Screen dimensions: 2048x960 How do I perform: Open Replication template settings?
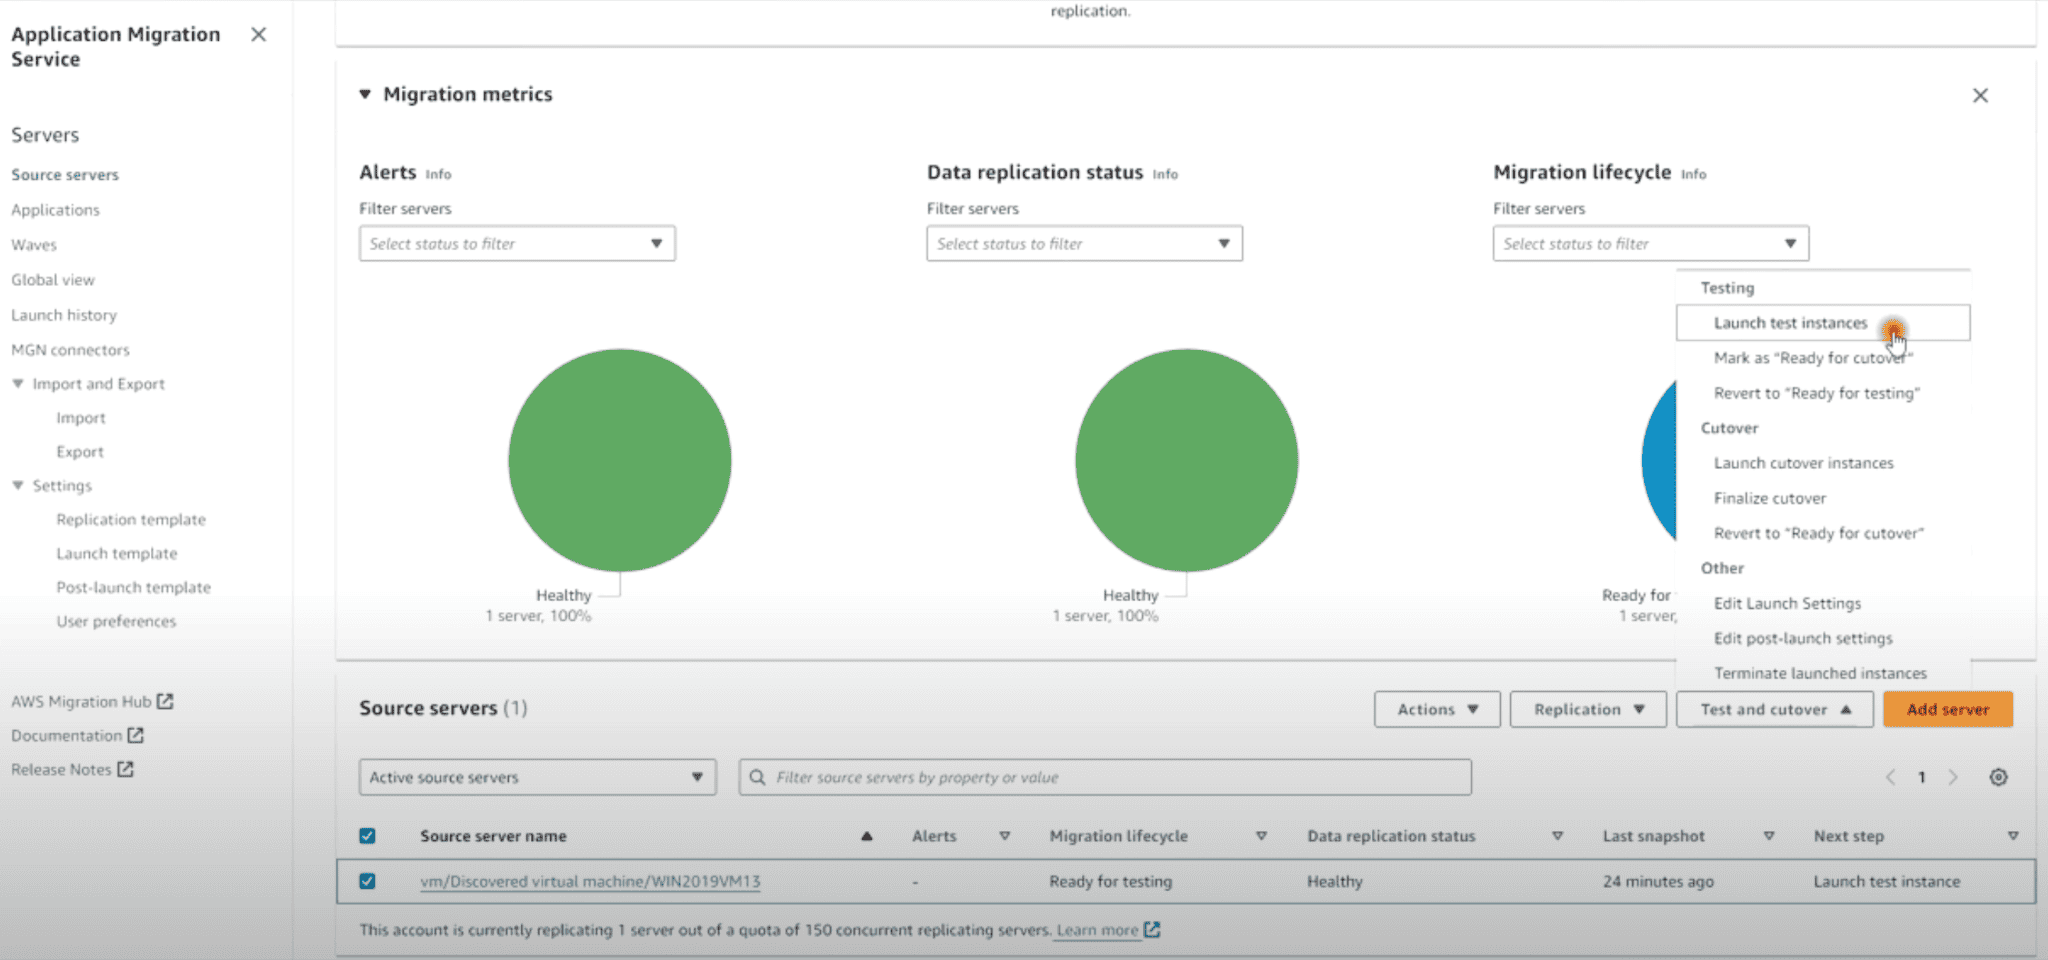(x=131, y=520)
